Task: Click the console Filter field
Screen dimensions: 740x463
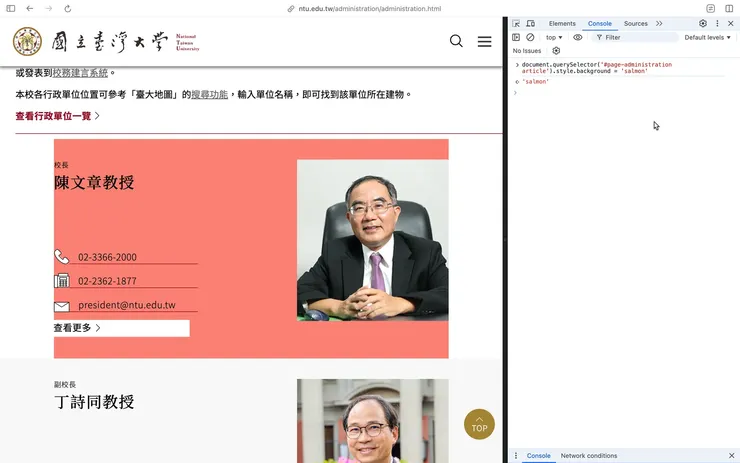Action: click(635, 37)
